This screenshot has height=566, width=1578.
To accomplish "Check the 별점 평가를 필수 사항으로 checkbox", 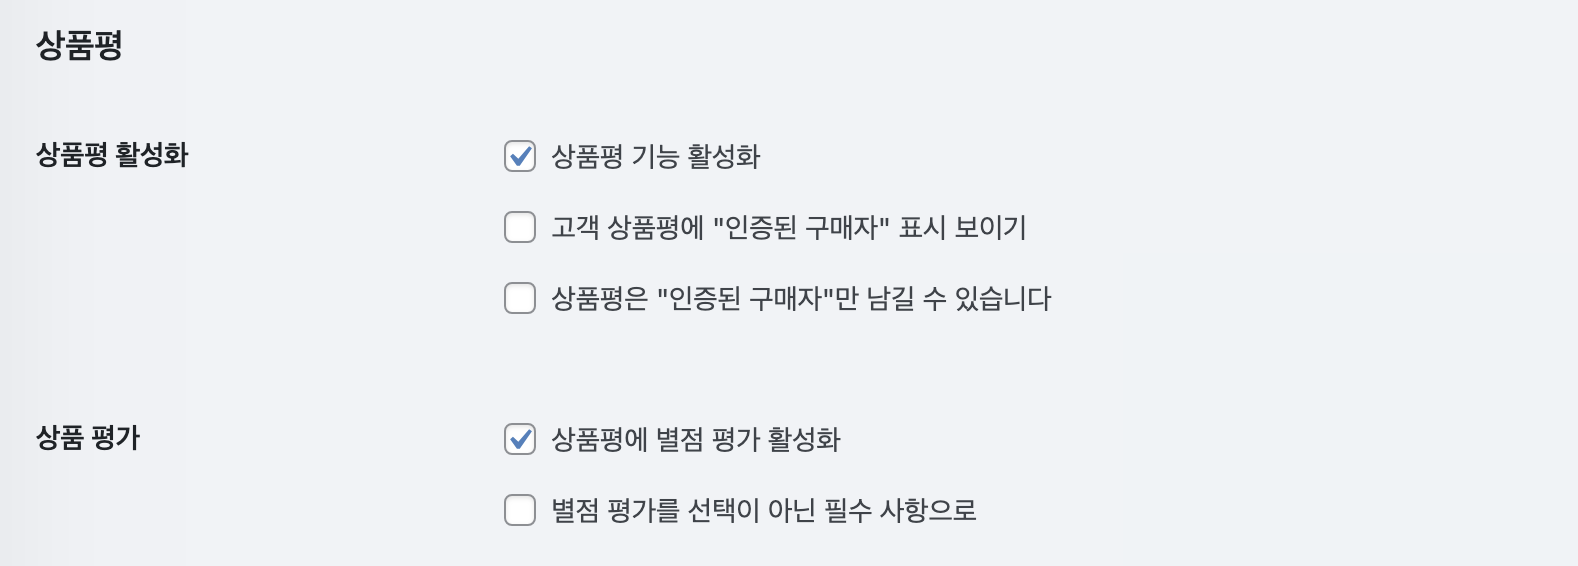I will click(520, 510).
